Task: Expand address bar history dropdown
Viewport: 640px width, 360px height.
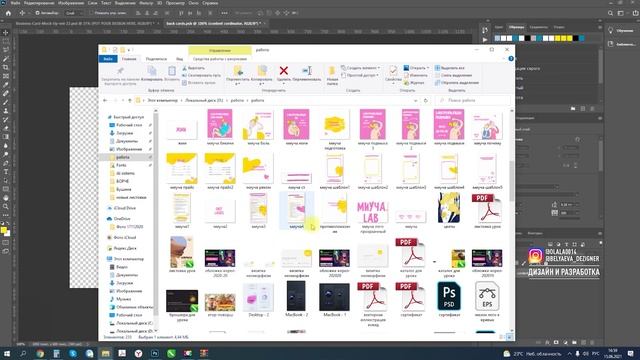Action: [416, 100]
